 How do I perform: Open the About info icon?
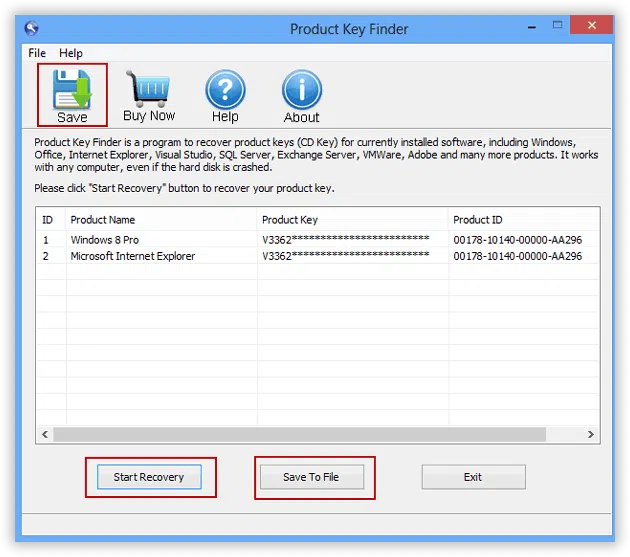pos(301,92)
